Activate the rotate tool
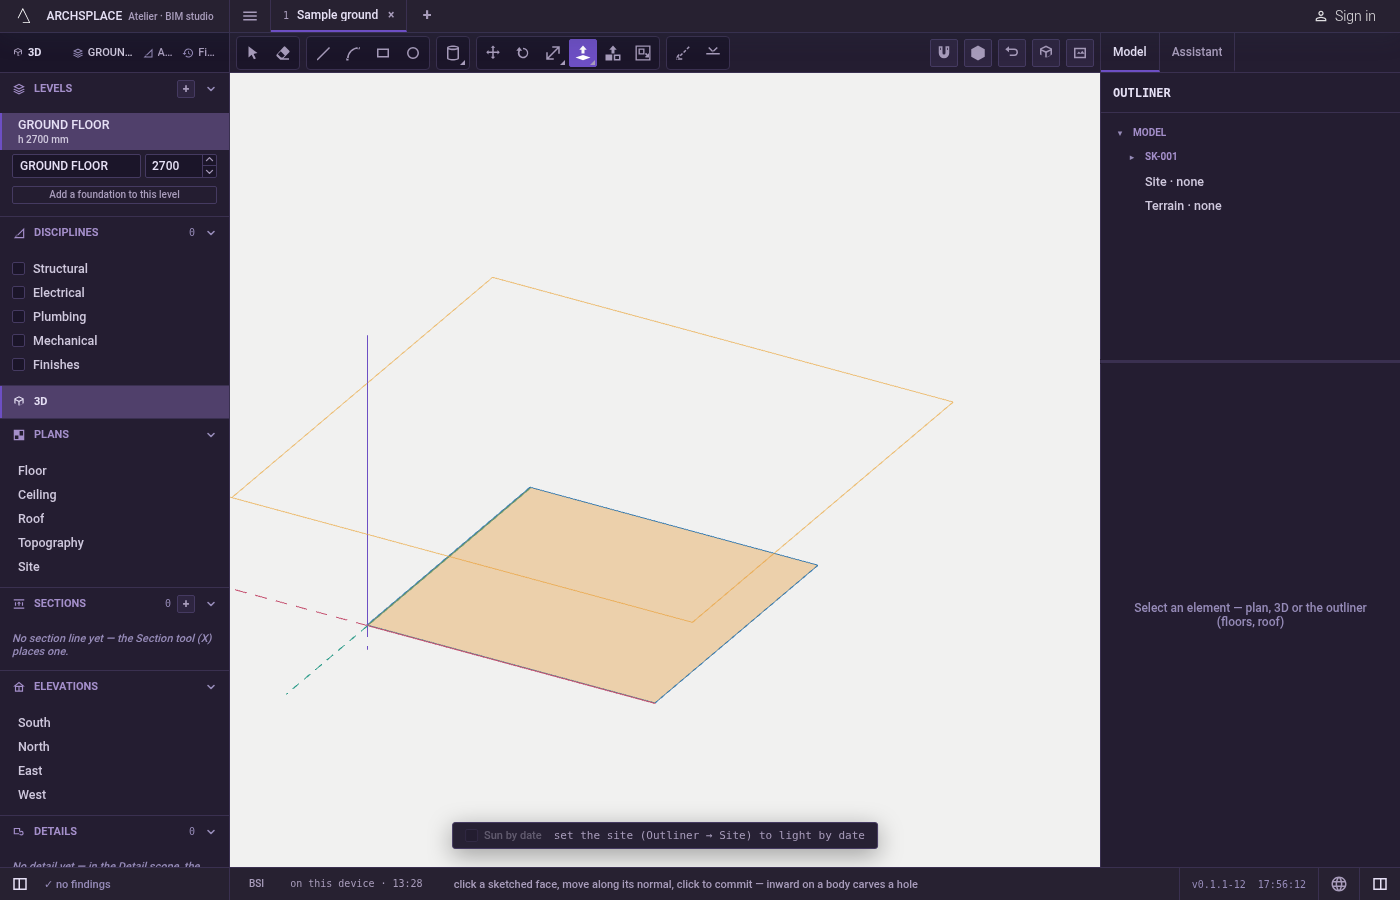1400x900 pixels. click(523, 53)
